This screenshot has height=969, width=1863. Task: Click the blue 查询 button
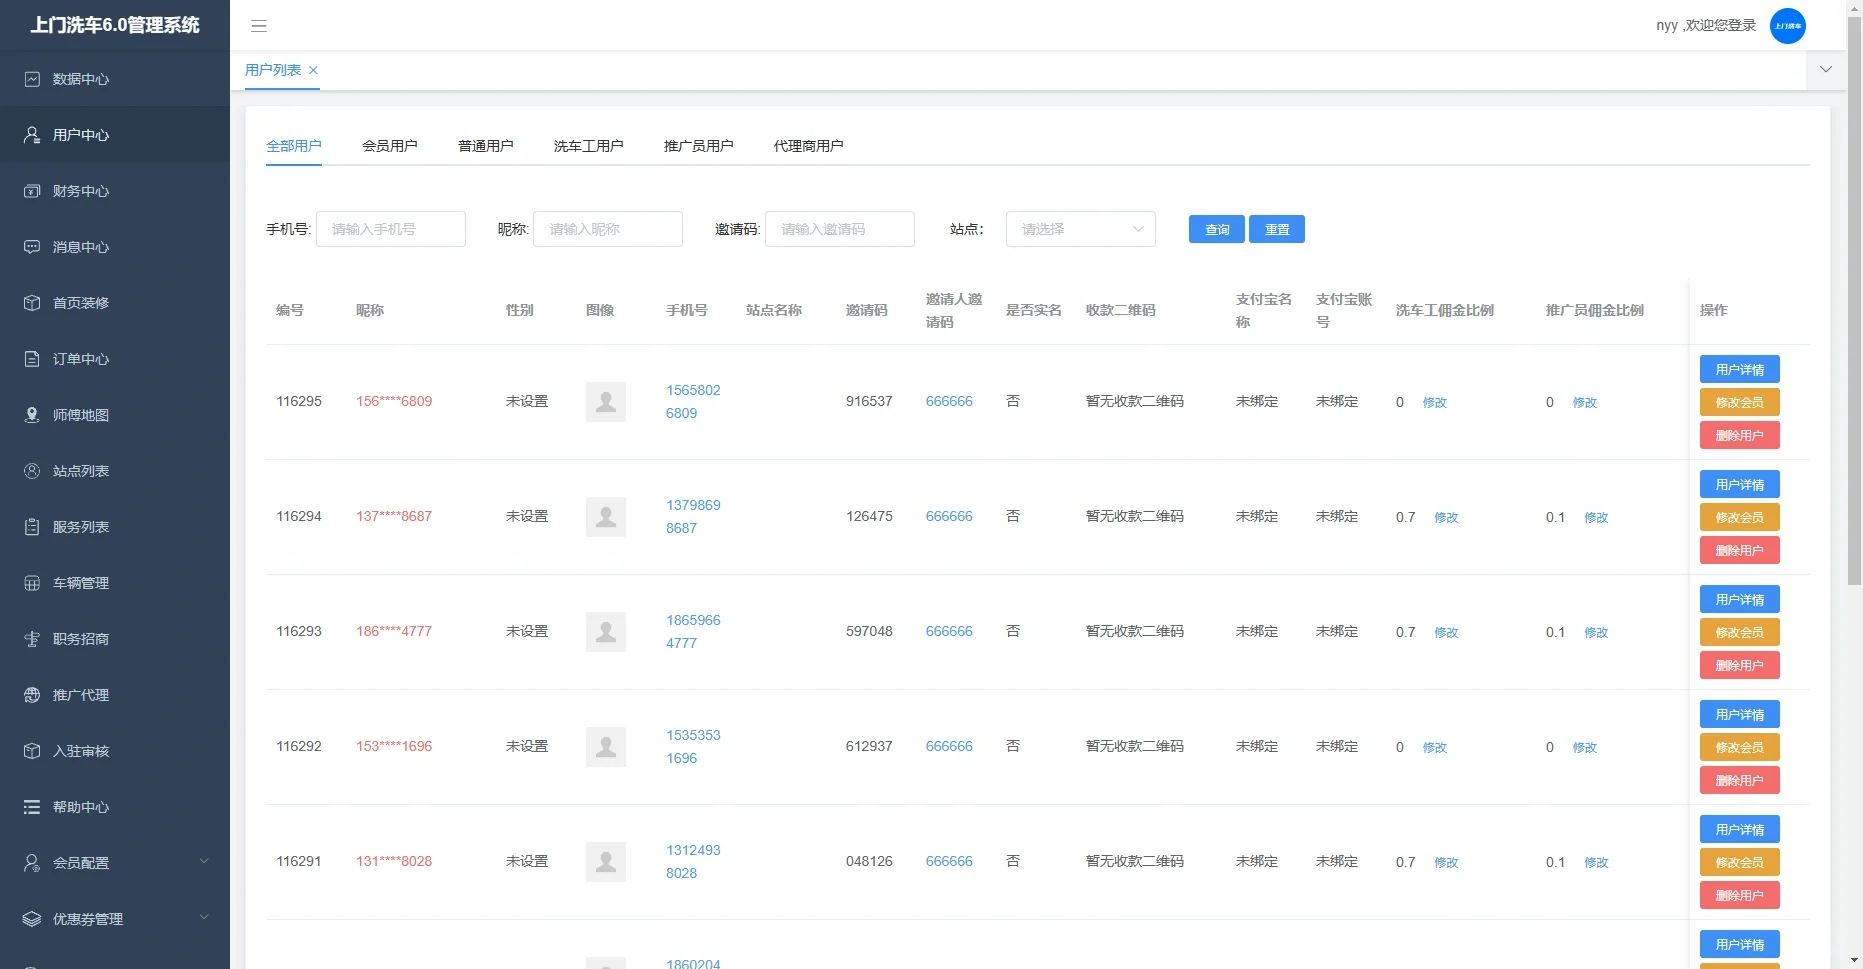[1216, 229]
